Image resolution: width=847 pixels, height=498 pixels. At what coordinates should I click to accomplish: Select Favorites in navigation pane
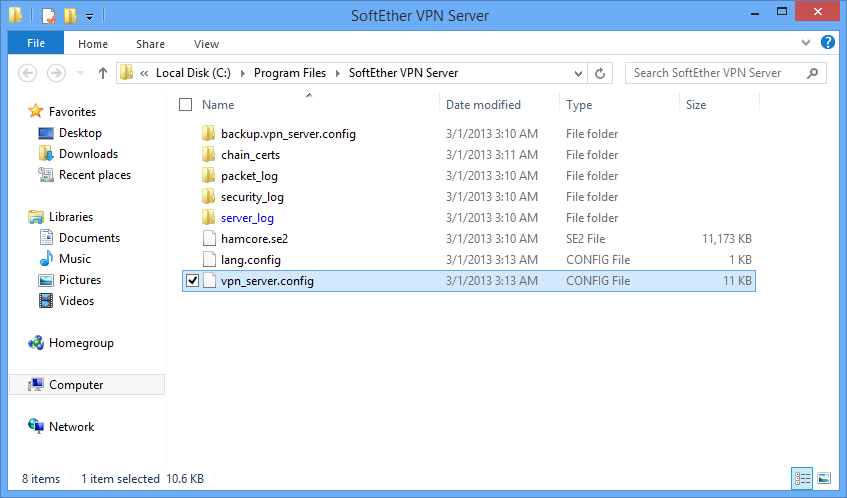pos(72,112)
